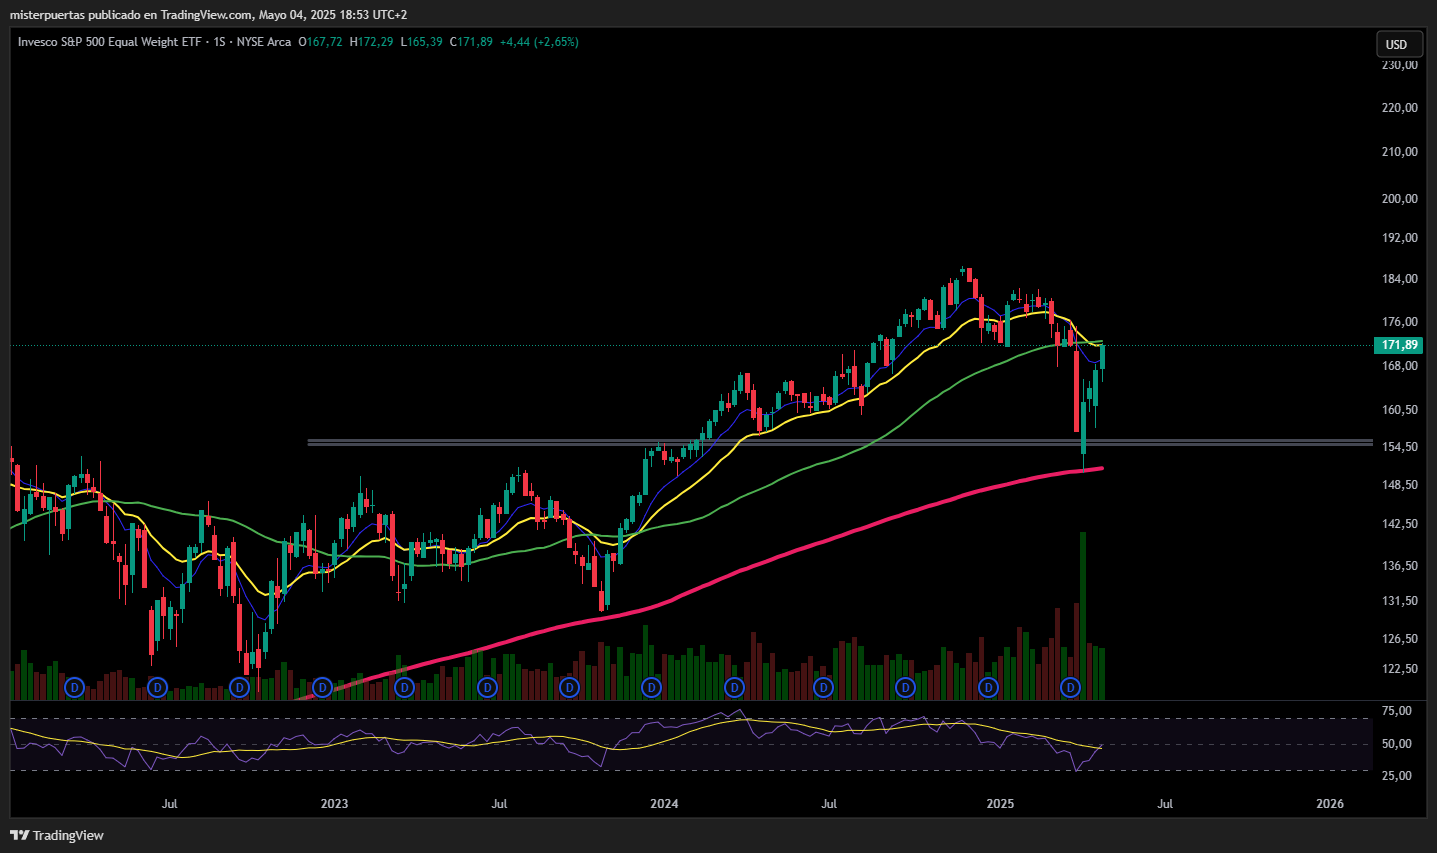Select the most recent dividend D marker
Screen dimensions: 1437x853
tap(1071, 687)
